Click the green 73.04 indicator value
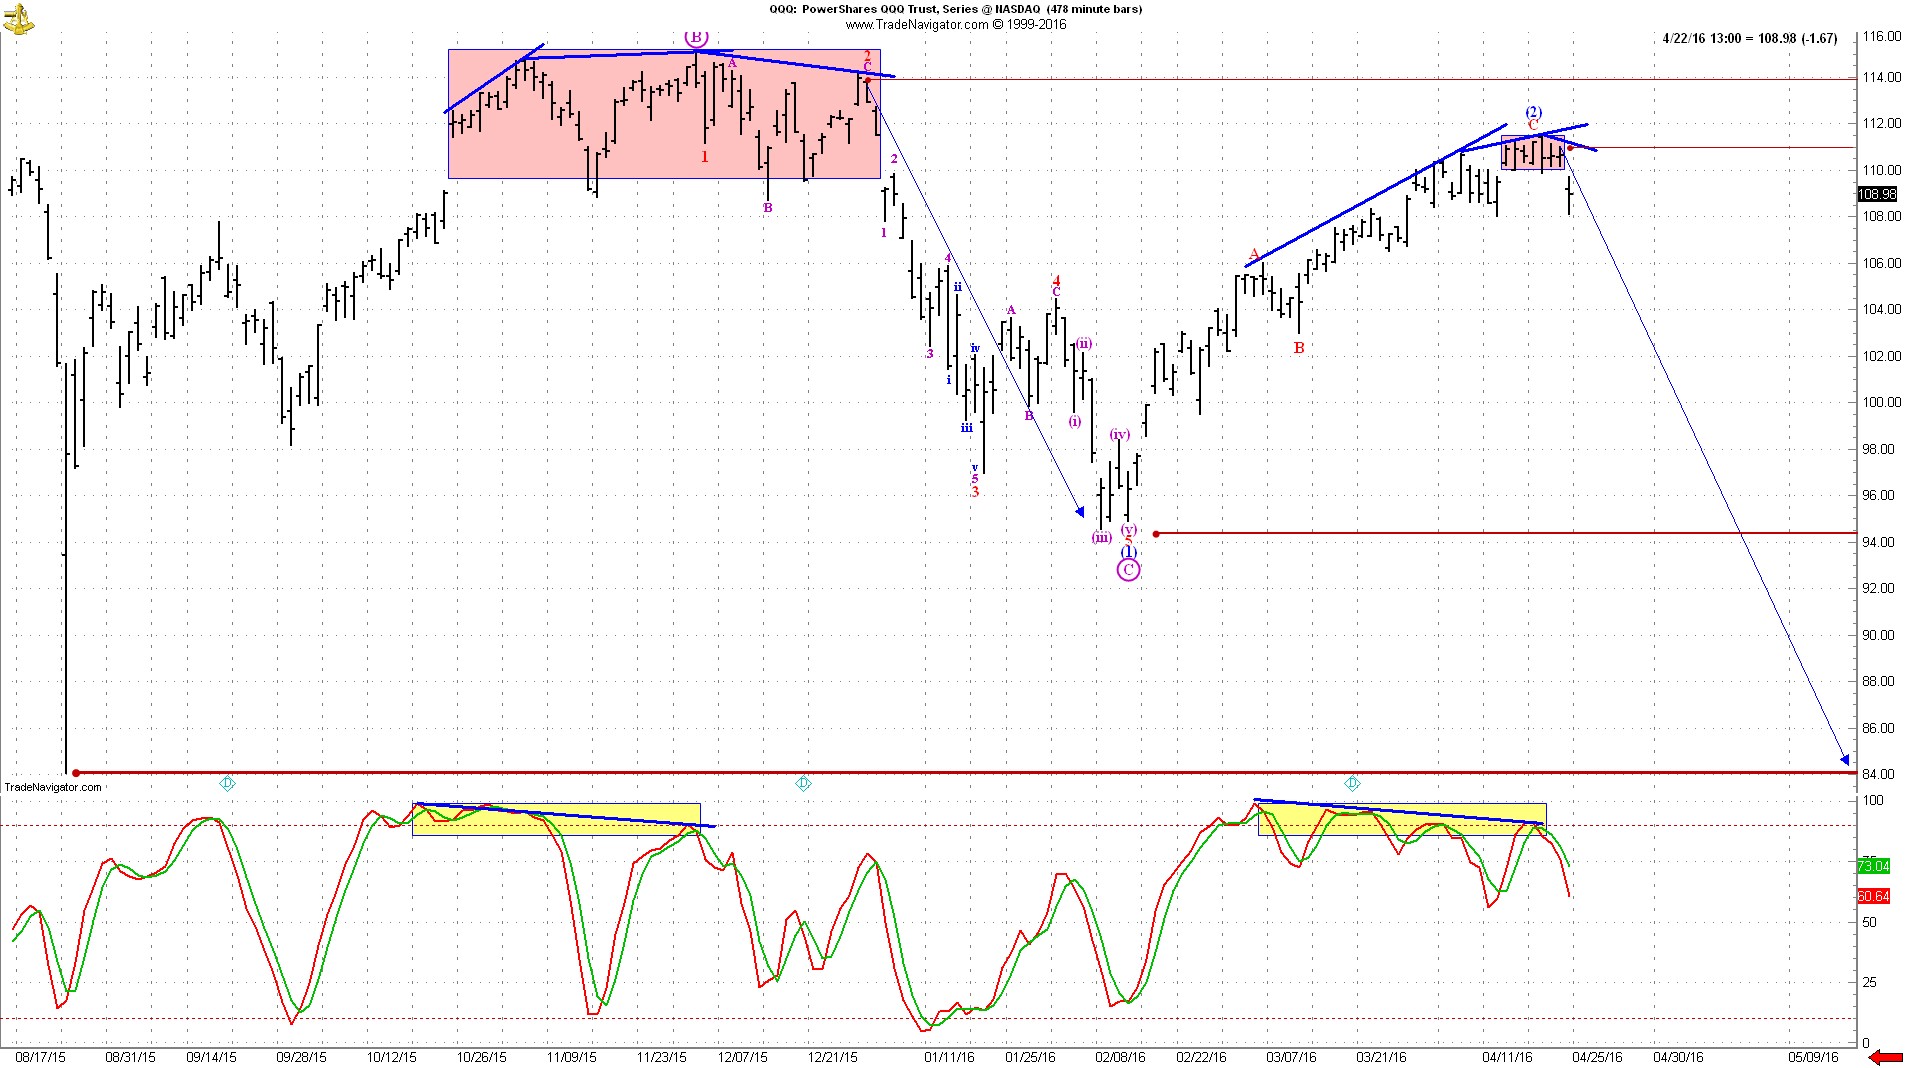Image resolution: width=1912 pixels, height=1068 pixels. 1873,866
